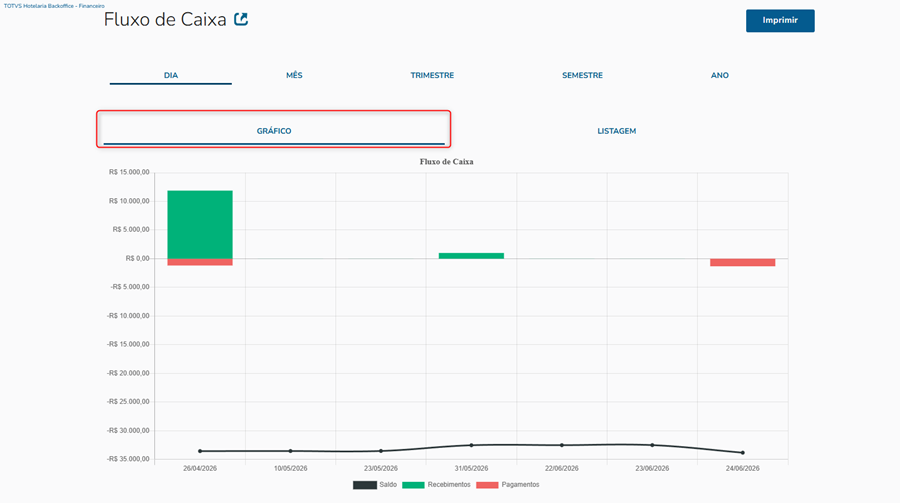Click the y-axis label R$ 0,00

coord(138,258)
